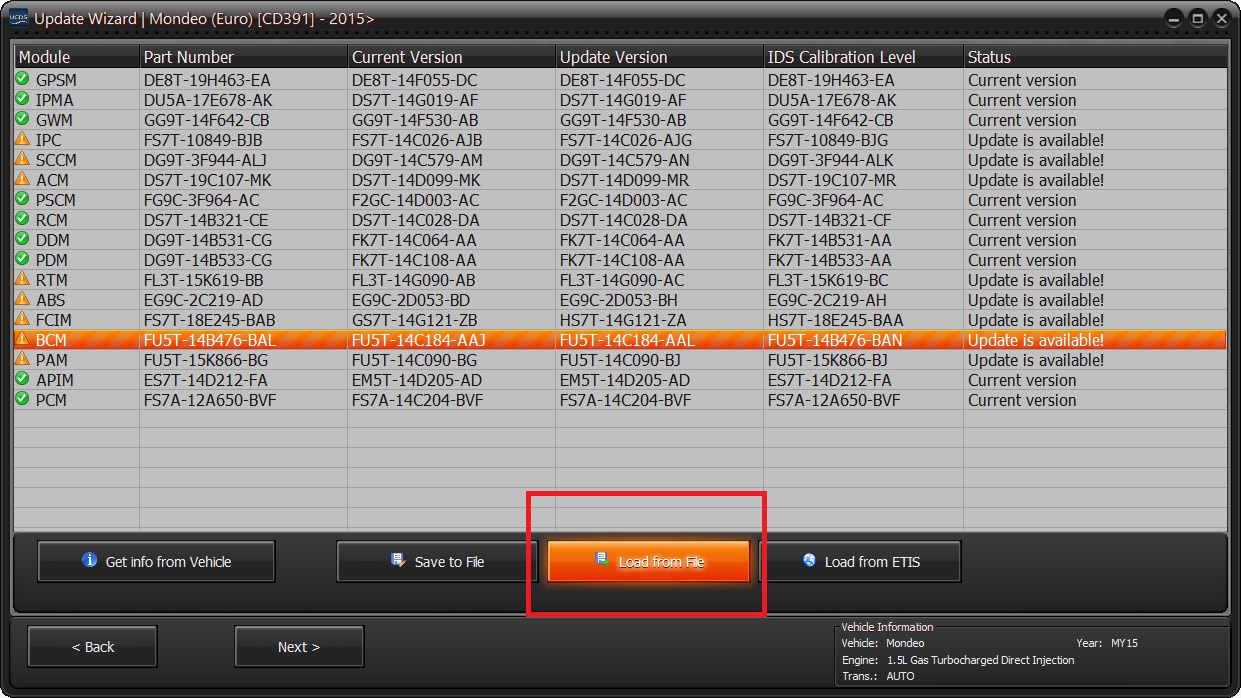Open Load from ETIS

pos(860,562)
